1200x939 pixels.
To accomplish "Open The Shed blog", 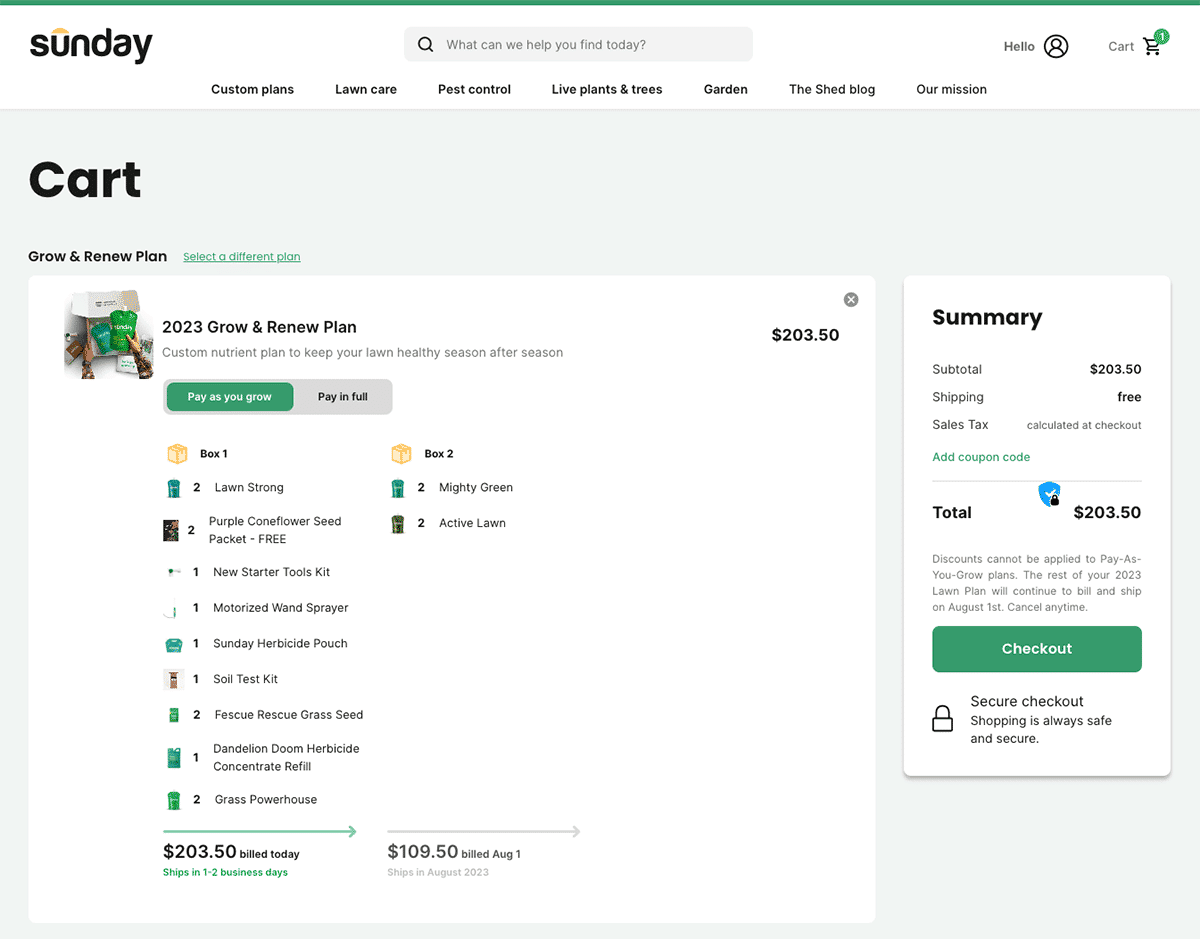I will click(832, 89).
